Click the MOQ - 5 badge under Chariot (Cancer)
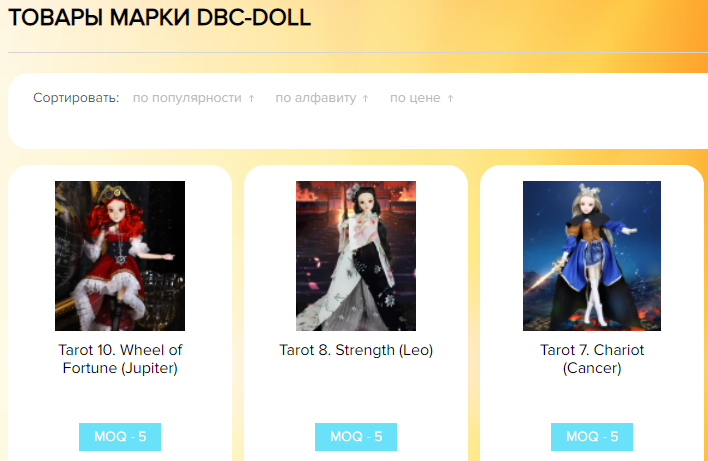 [592, 437]
